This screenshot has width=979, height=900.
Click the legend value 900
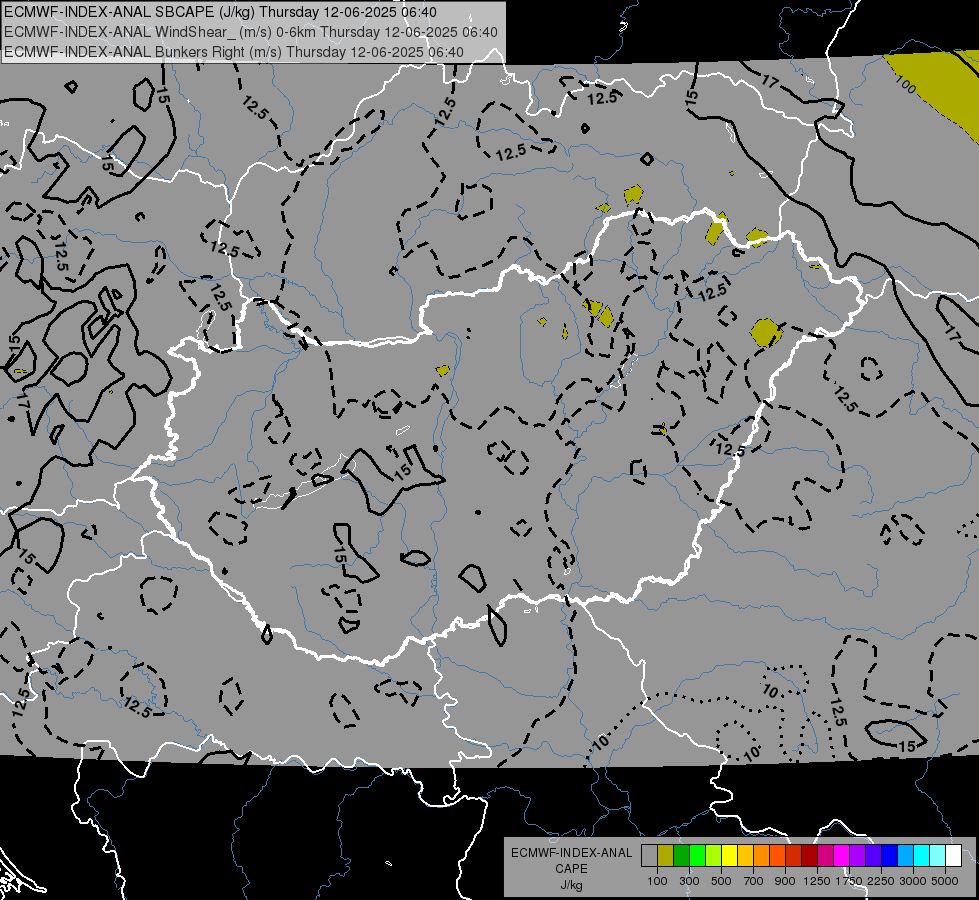(x=785, y=881)
